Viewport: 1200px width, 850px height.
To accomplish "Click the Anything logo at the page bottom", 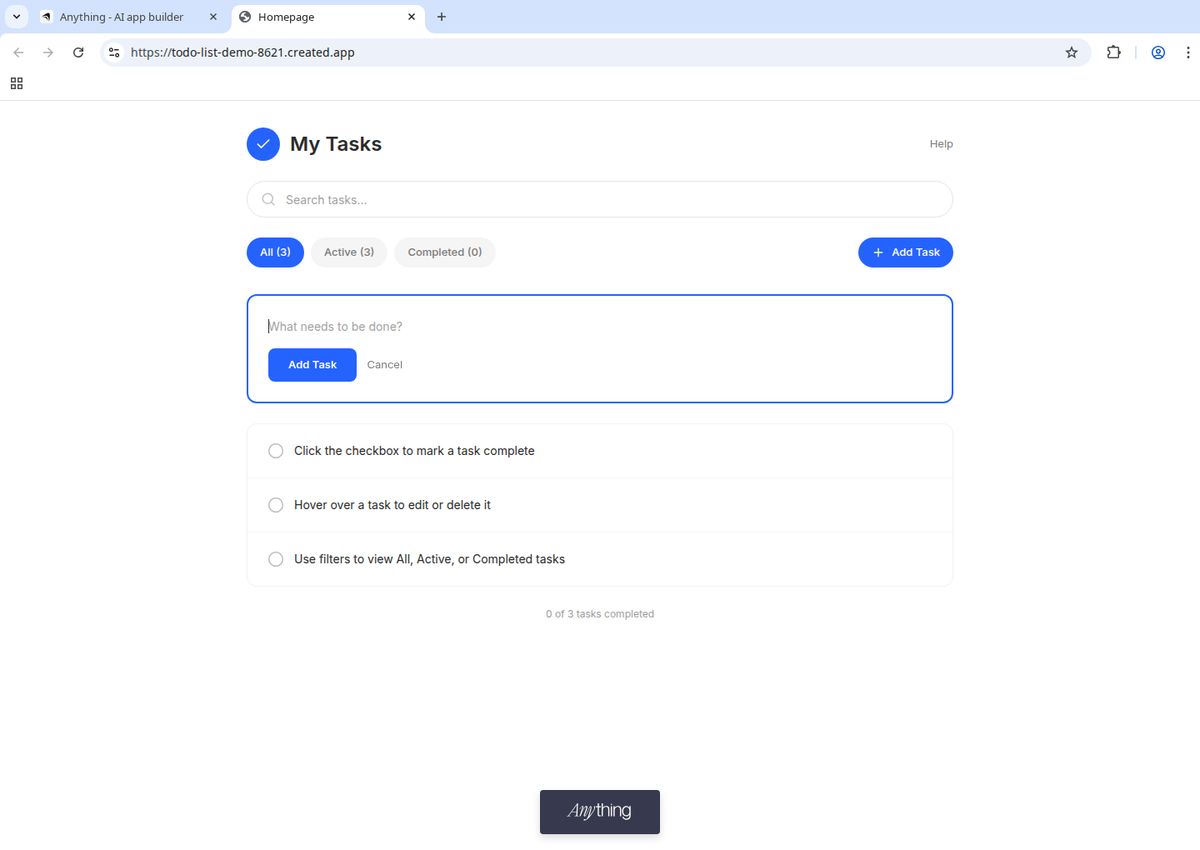I will pos(599,811).
